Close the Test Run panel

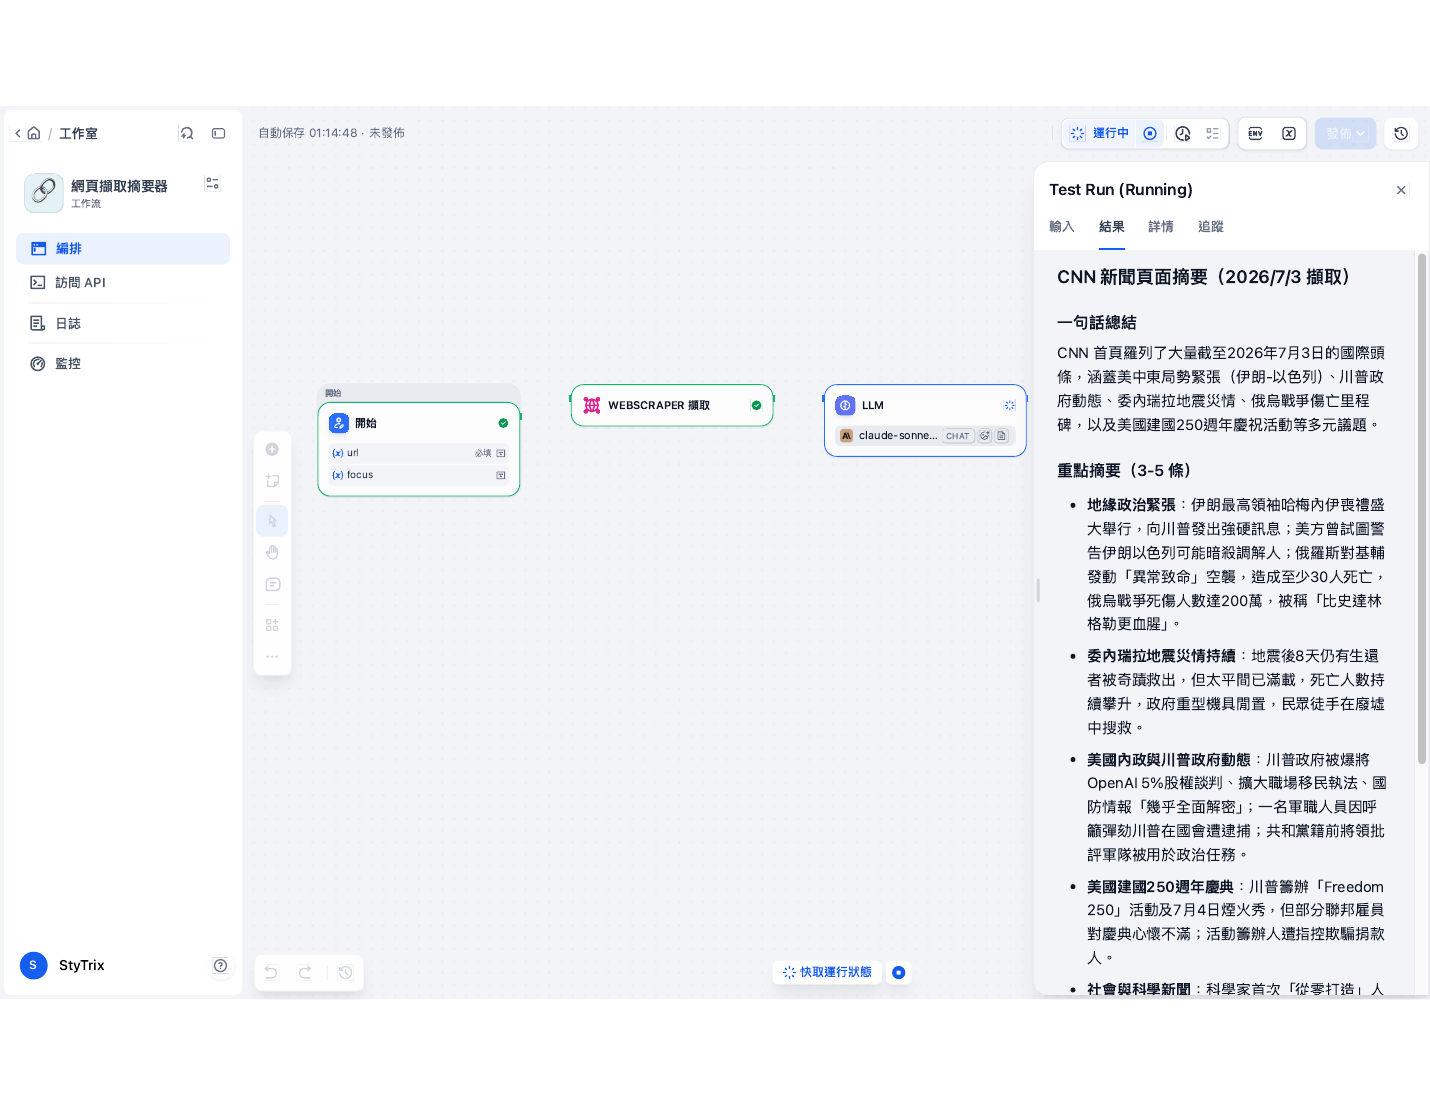tap(1401, 190)
